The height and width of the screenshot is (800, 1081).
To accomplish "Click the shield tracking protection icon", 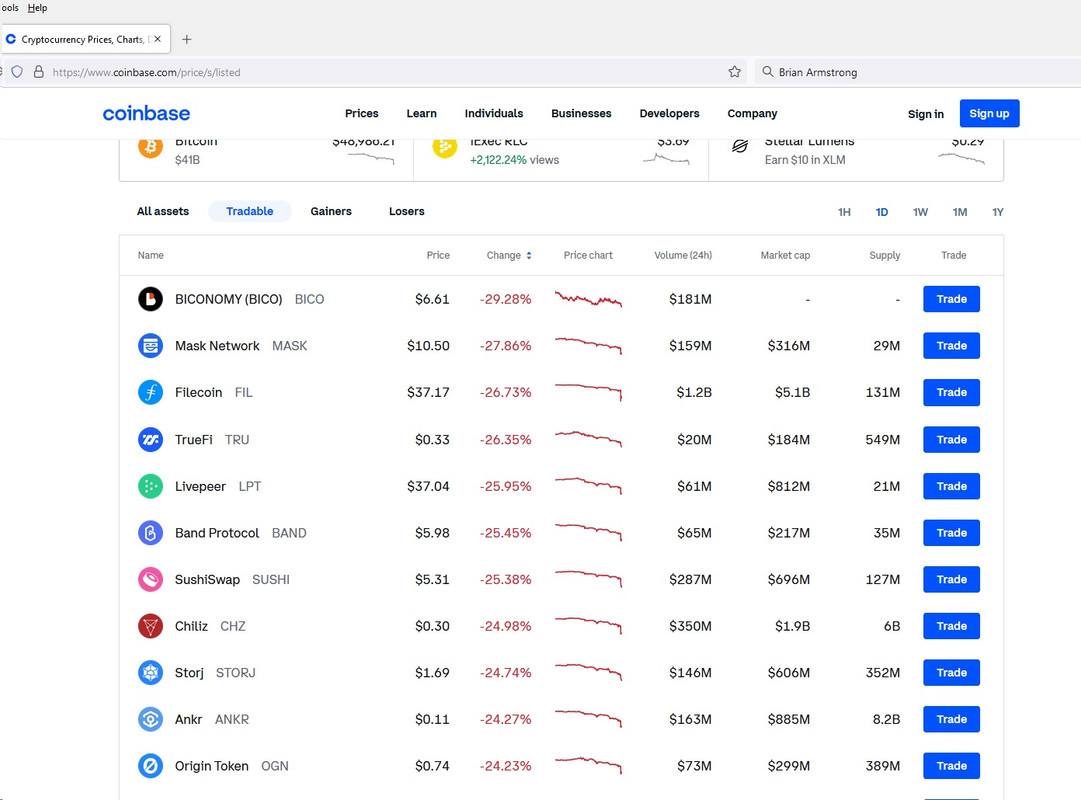I will pyautogui.click(x=17, y=72).
